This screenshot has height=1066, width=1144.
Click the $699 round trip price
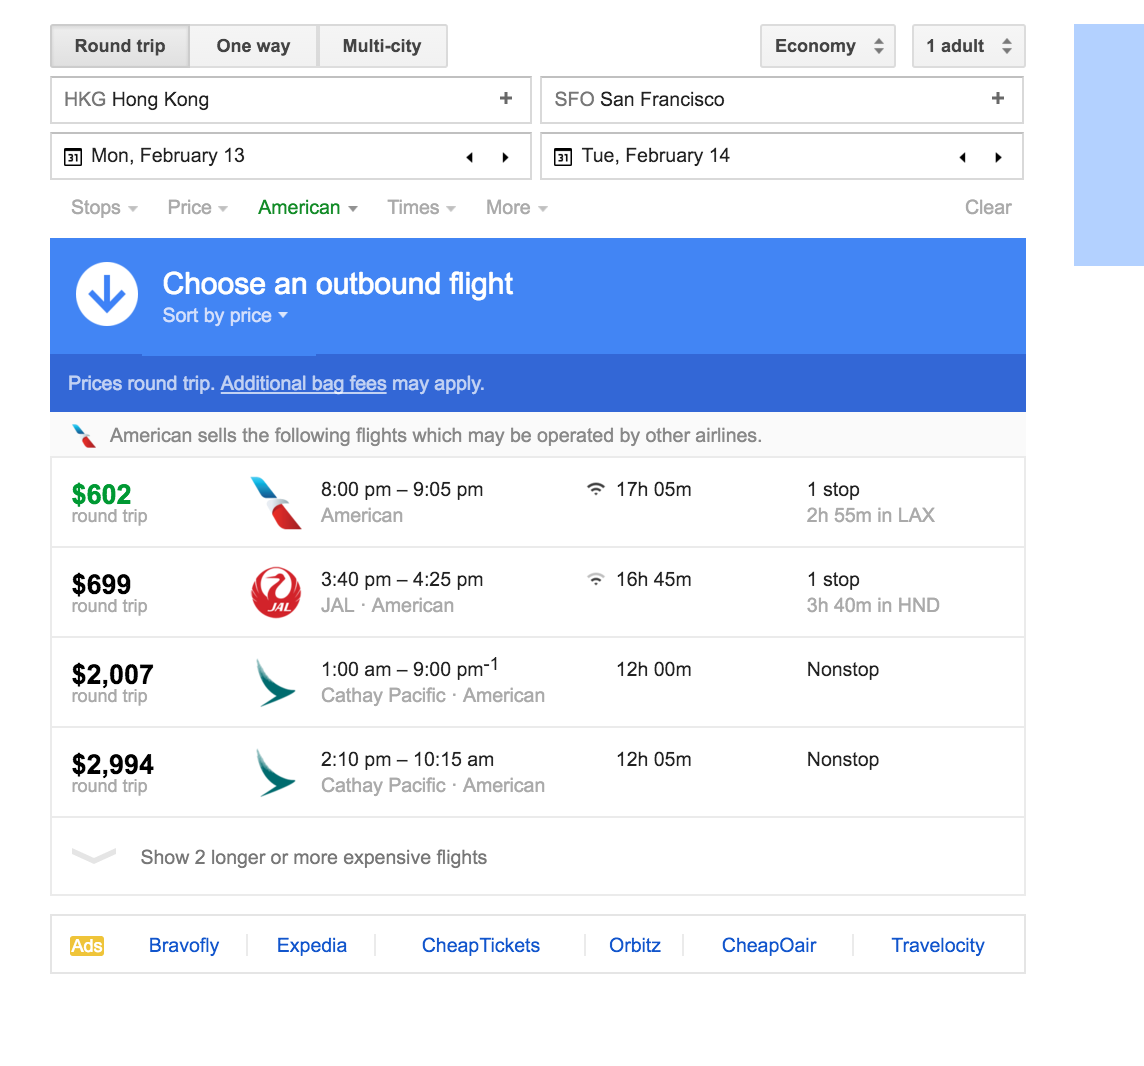coord(101,584)
